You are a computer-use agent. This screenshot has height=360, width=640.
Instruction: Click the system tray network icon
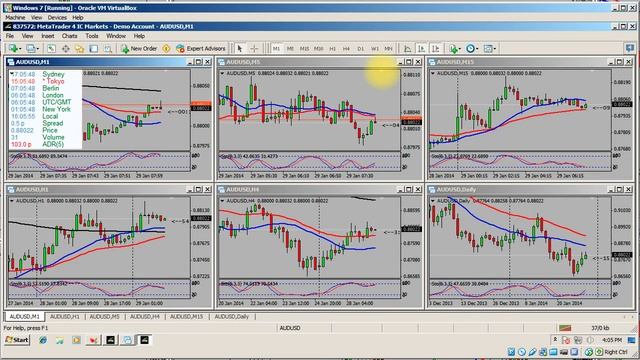[x=578, y=340]
